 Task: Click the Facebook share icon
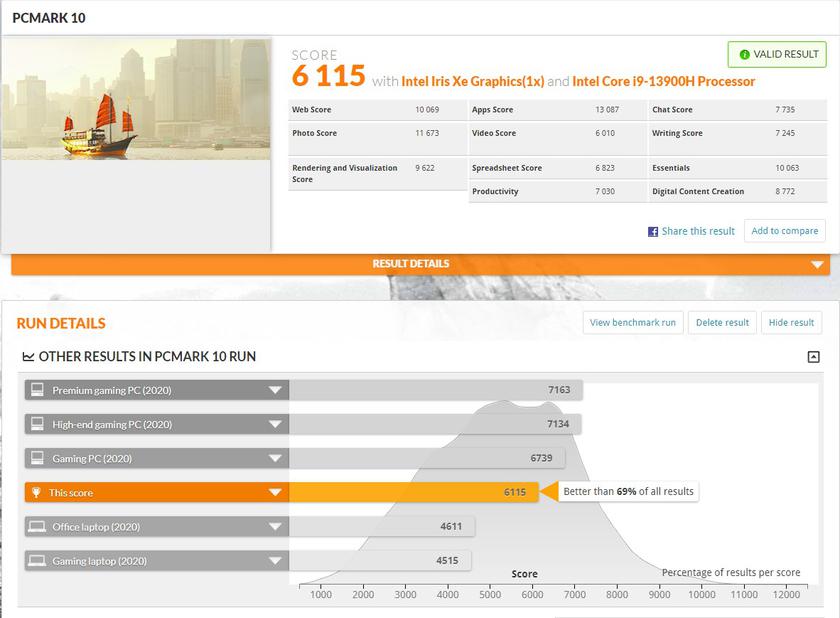653,231
